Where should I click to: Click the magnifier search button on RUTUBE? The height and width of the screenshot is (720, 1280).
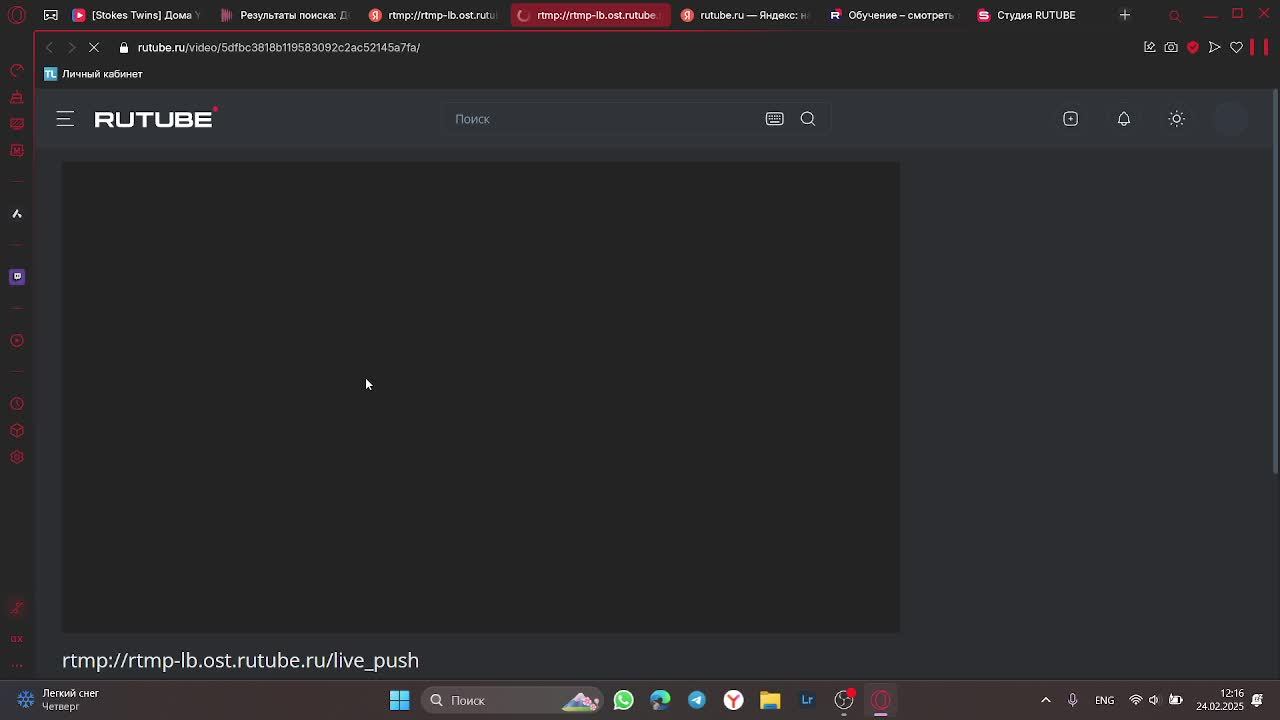click(x=808, y=119)
